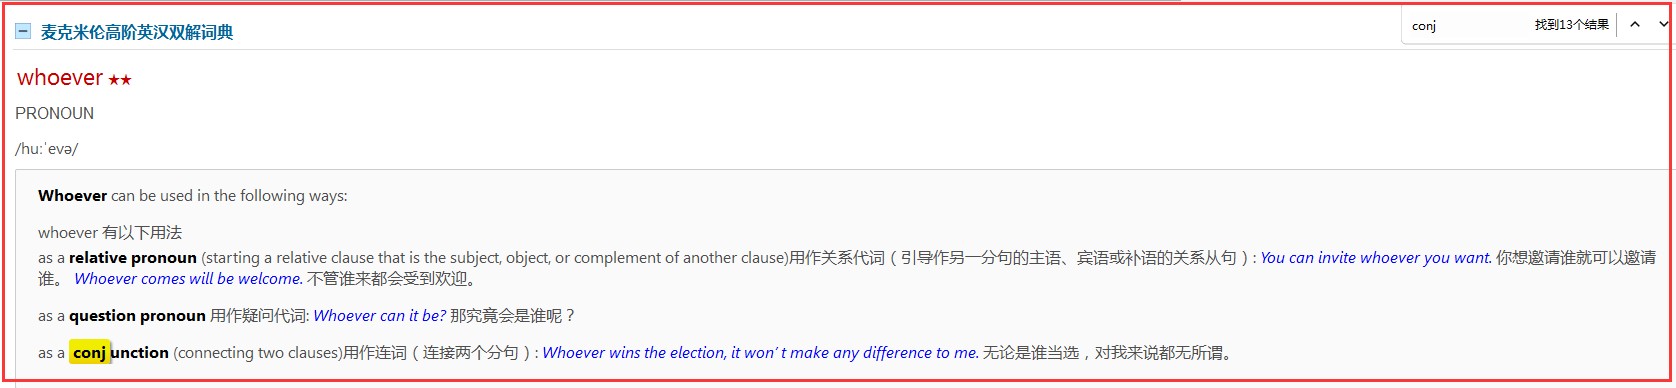Click the "whoever 有以下用法" line

(x=110, y=233)
